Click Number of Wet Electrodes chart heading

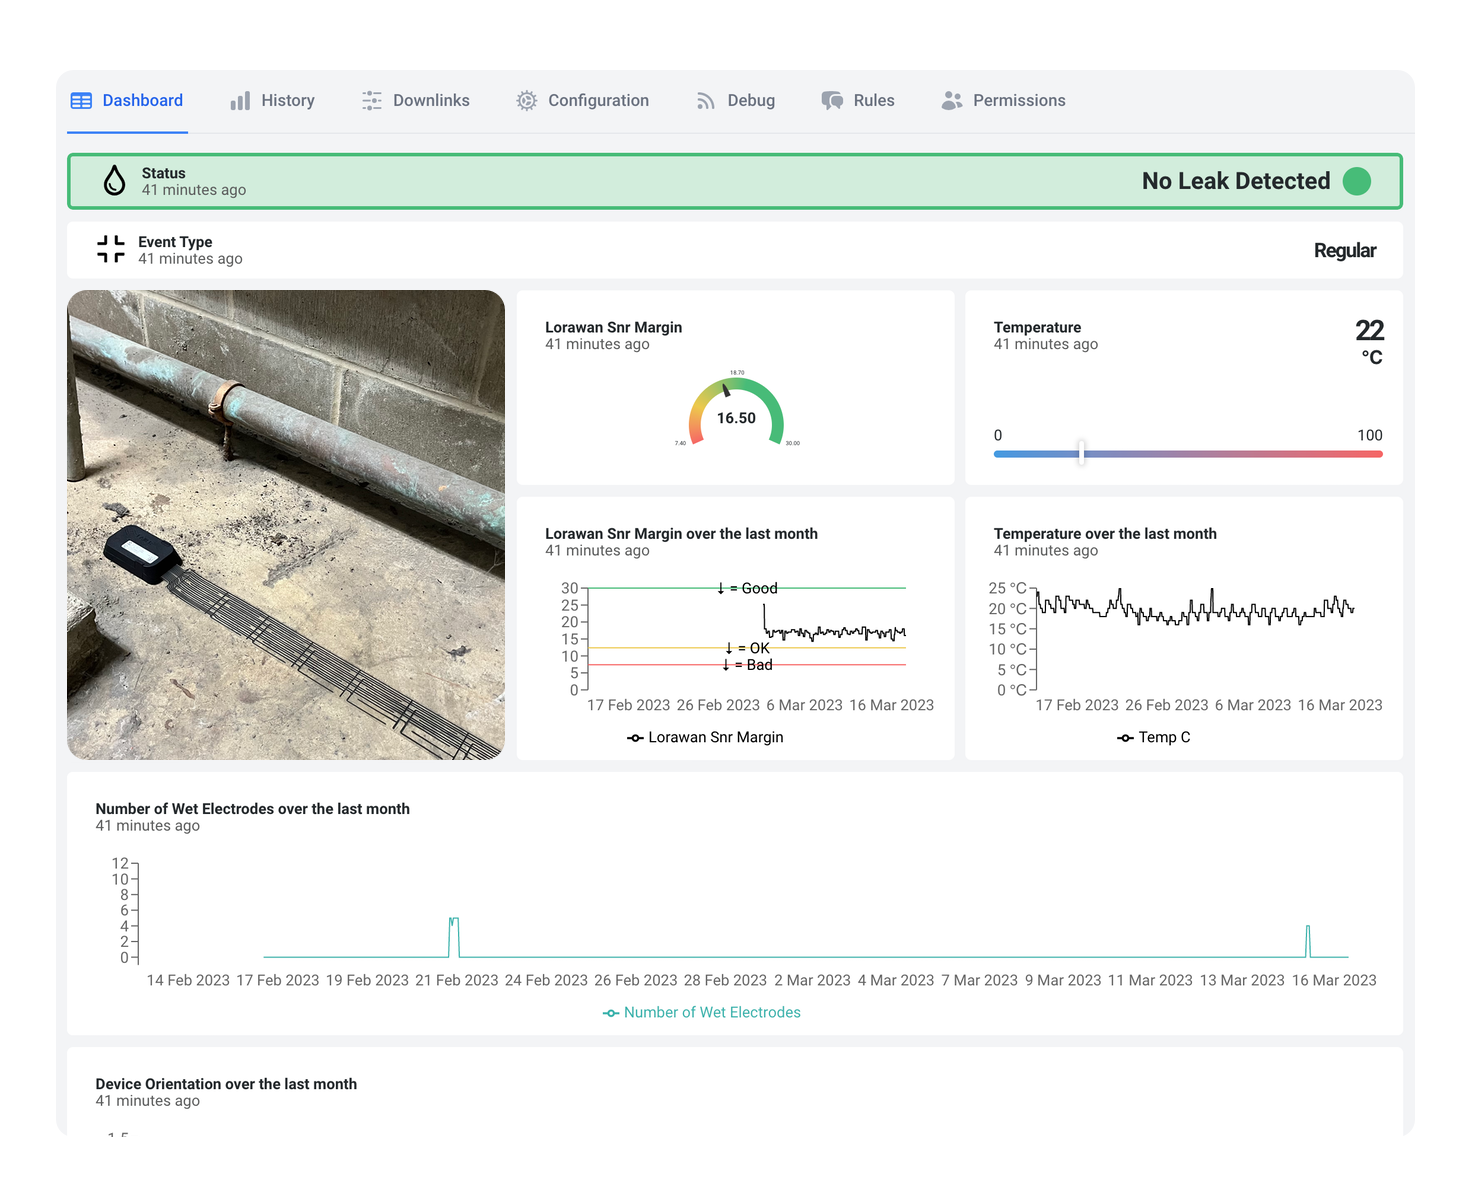(253, 809)
